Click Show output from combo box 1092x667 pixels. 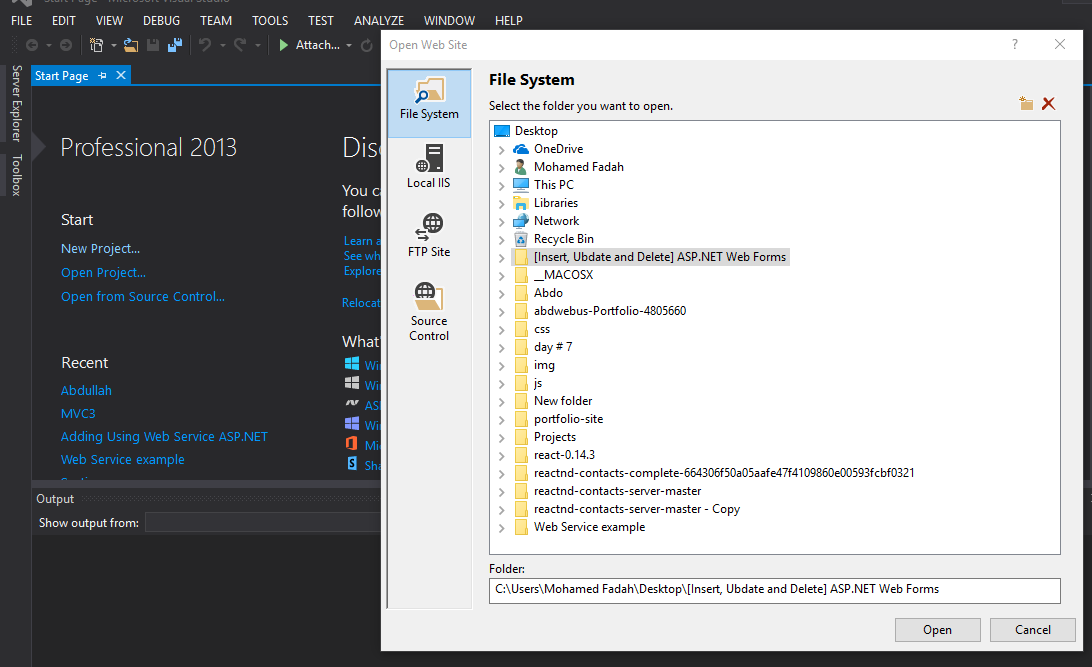(x=263, y=523)
